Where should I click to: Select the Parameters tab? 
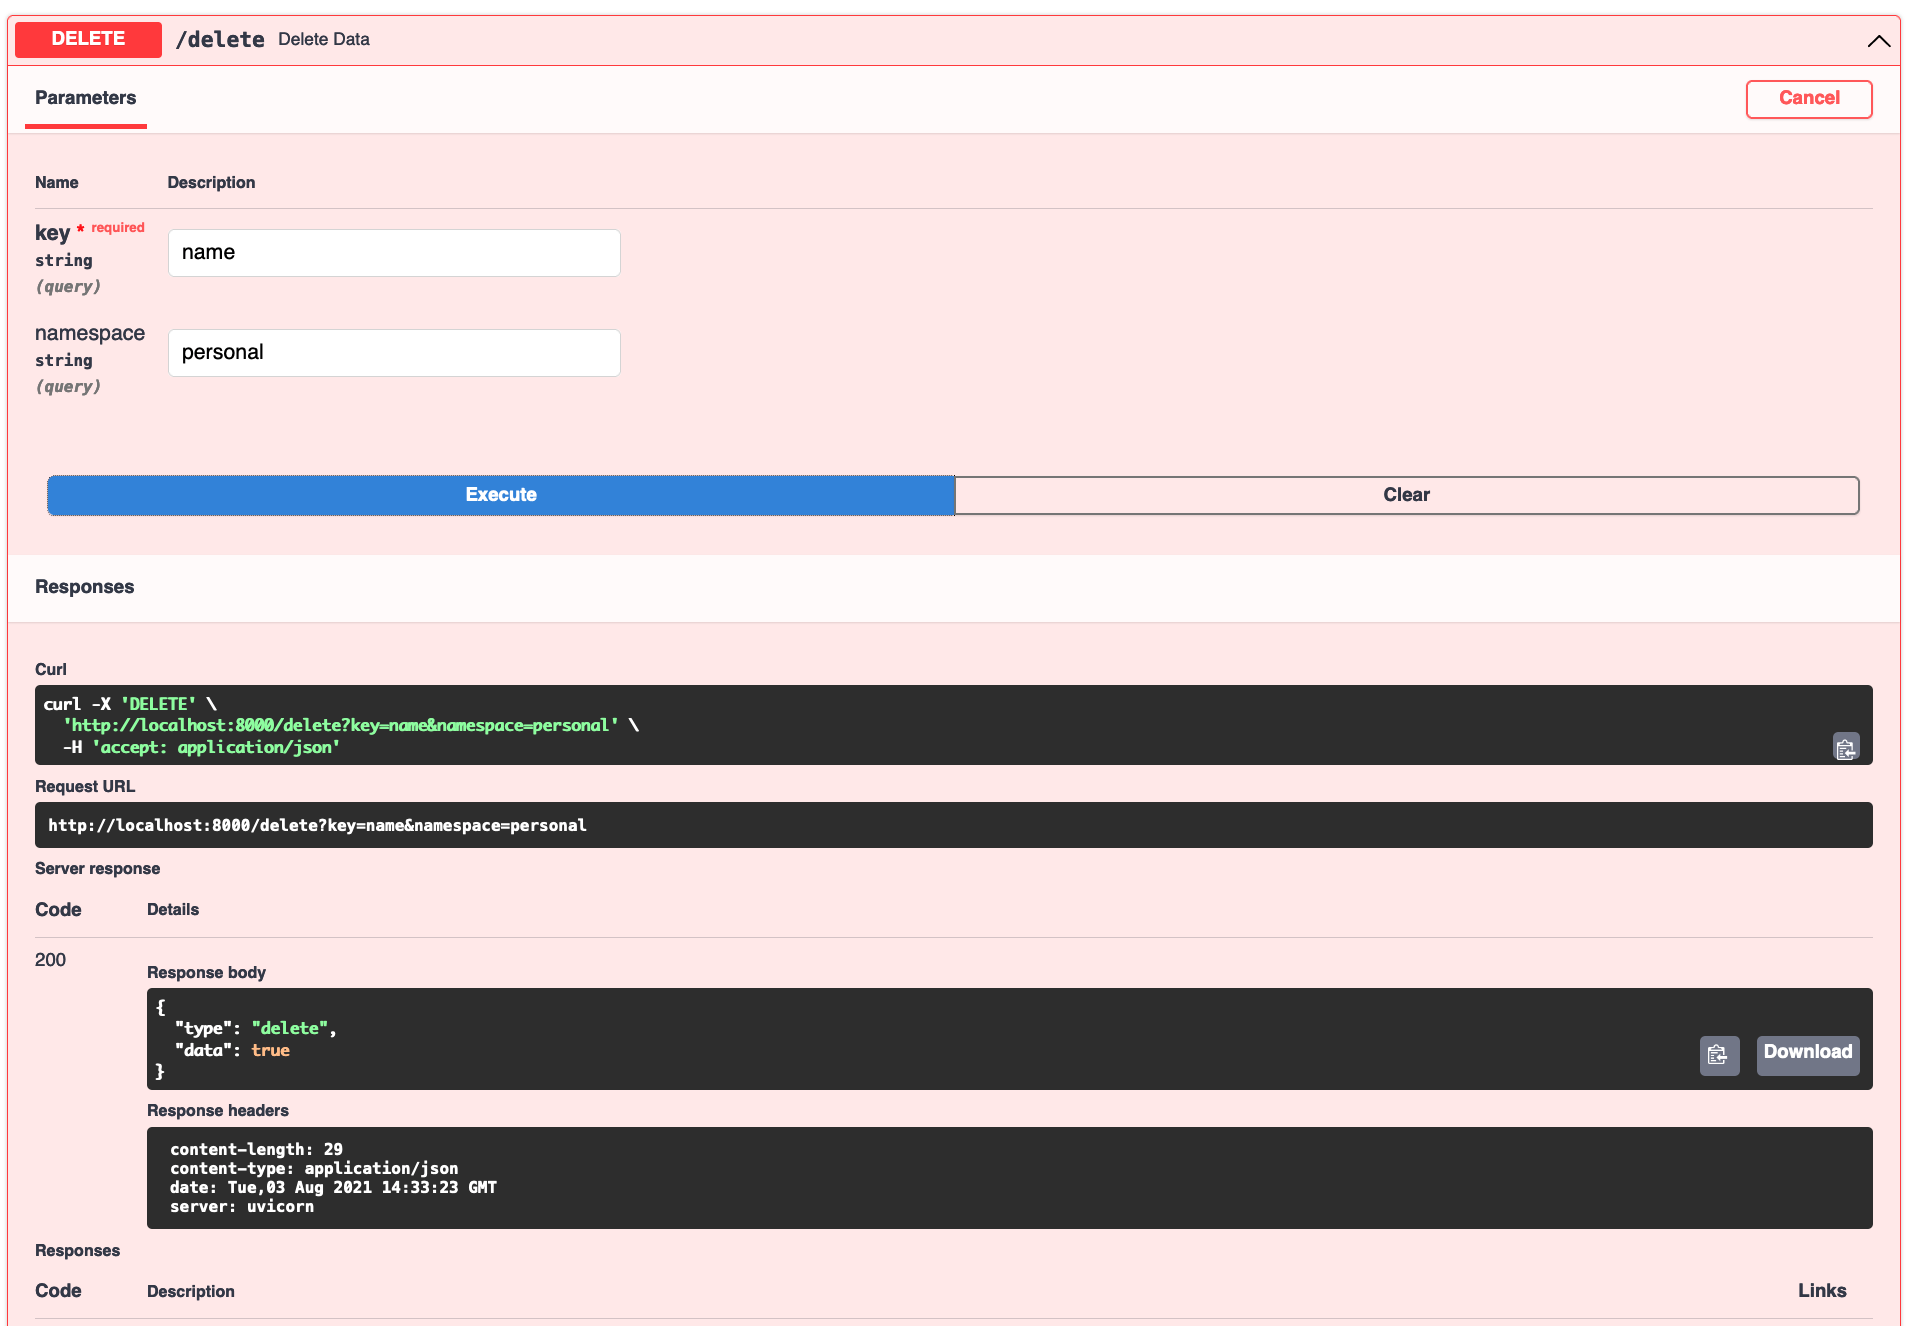click(x=86, y=98)
